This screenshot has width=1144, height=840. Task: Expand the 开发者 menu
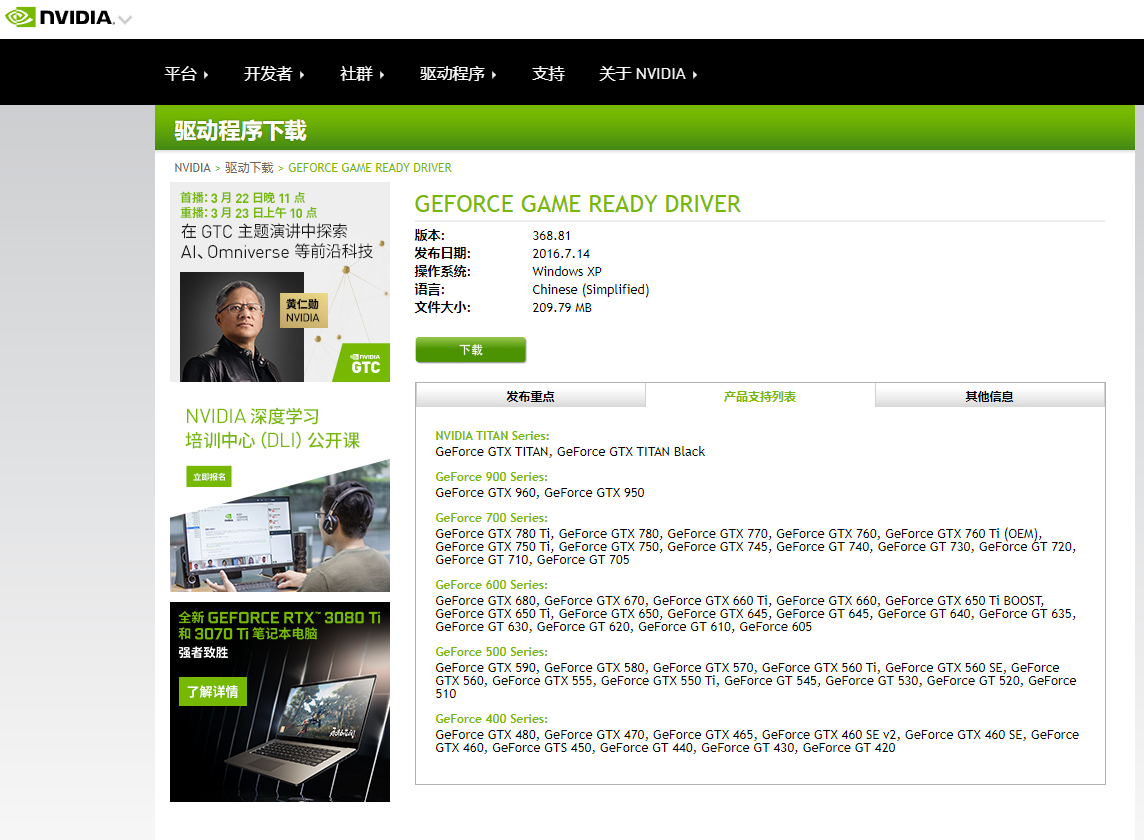pos(274,74)
